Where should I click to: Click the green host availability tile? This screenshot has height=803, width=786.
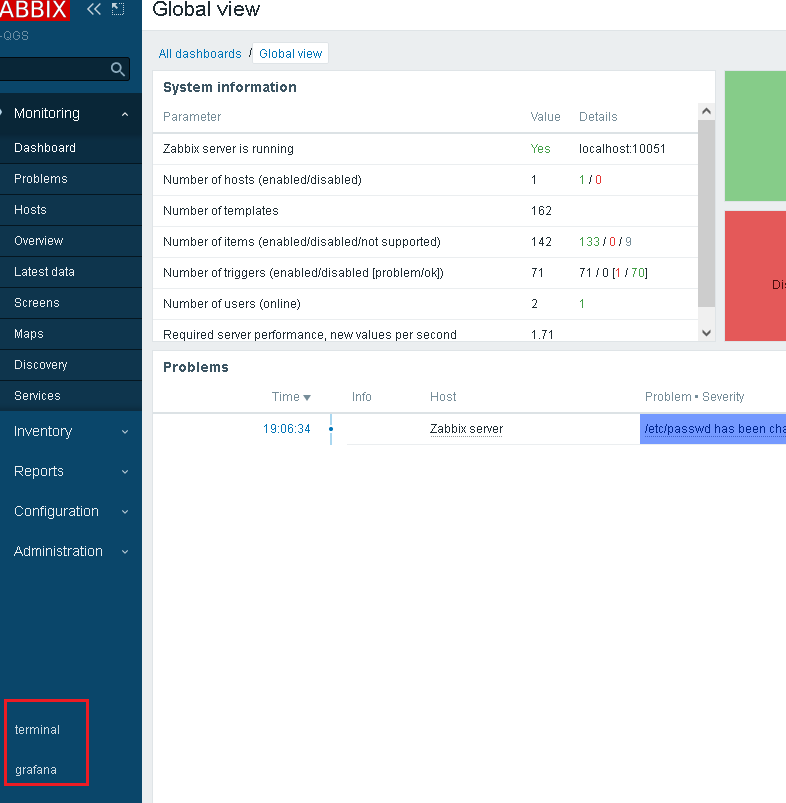click(x=755, y=136)
